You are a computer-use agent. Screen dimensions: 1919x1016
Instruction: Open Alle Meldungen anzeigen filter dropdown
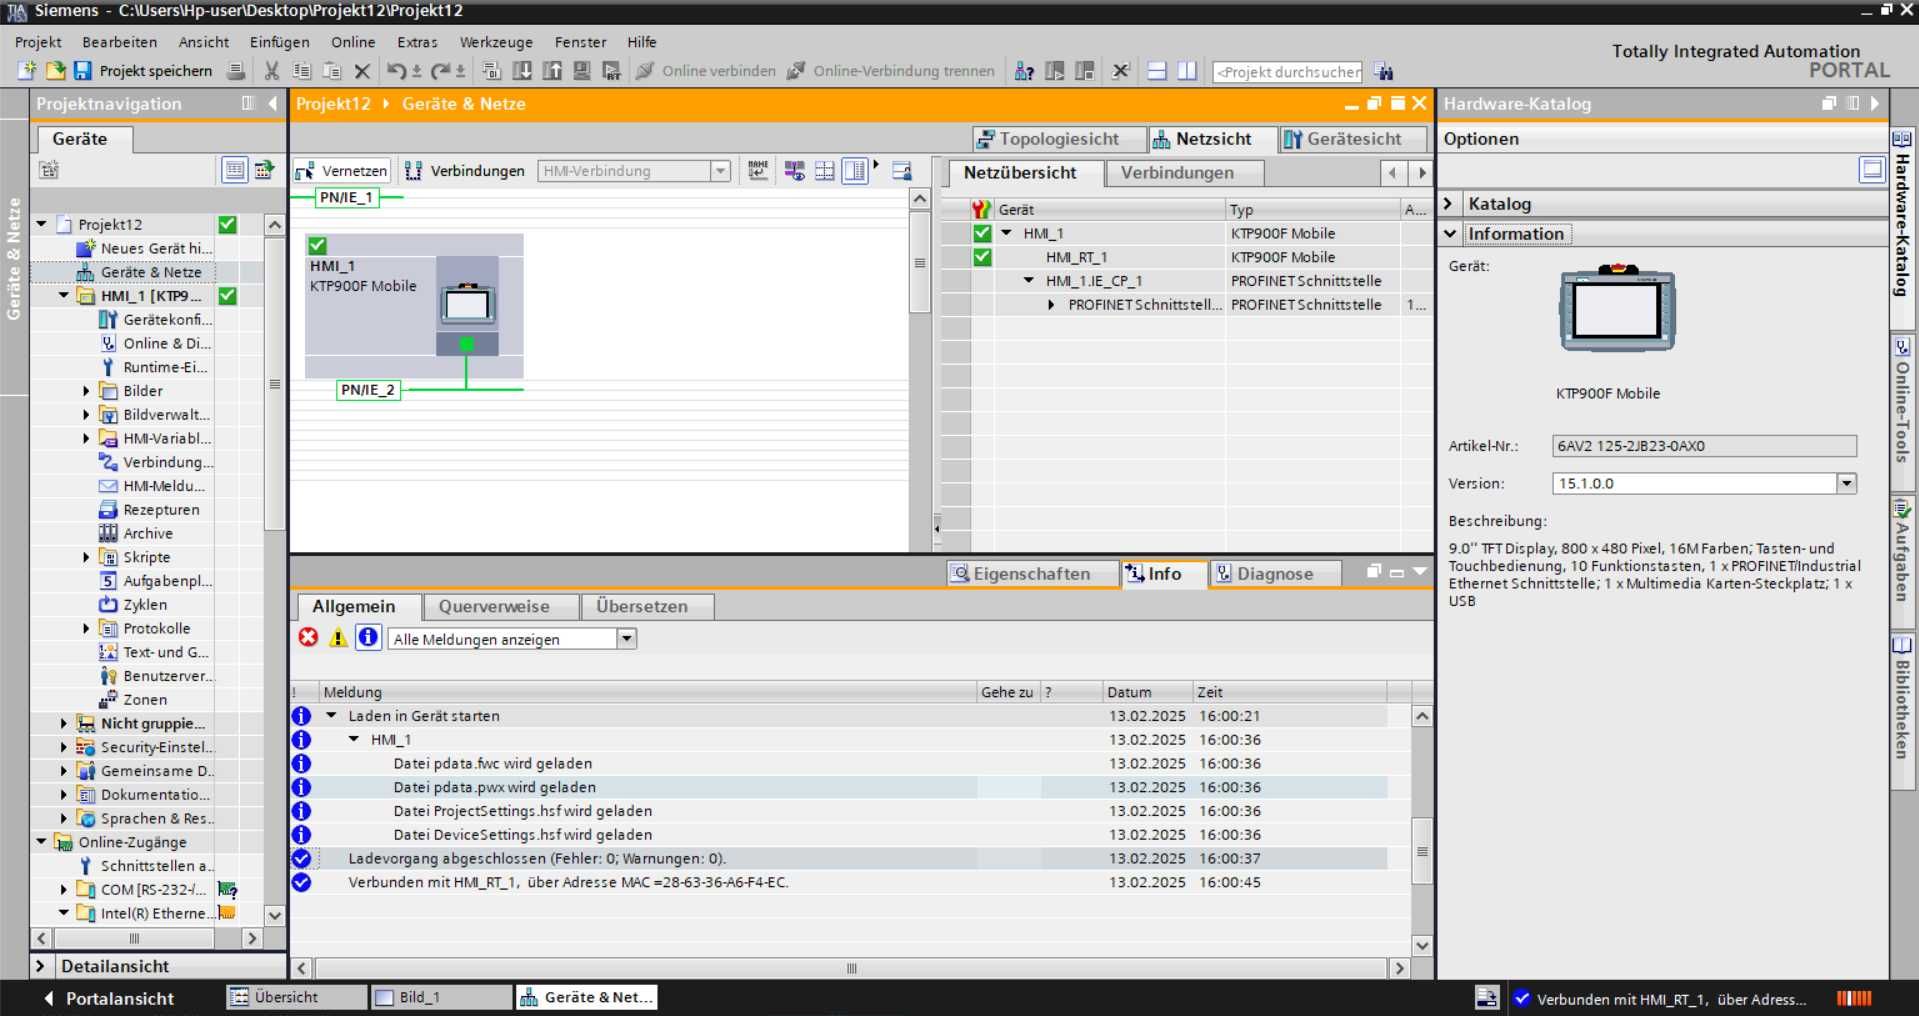click(626, 639)
